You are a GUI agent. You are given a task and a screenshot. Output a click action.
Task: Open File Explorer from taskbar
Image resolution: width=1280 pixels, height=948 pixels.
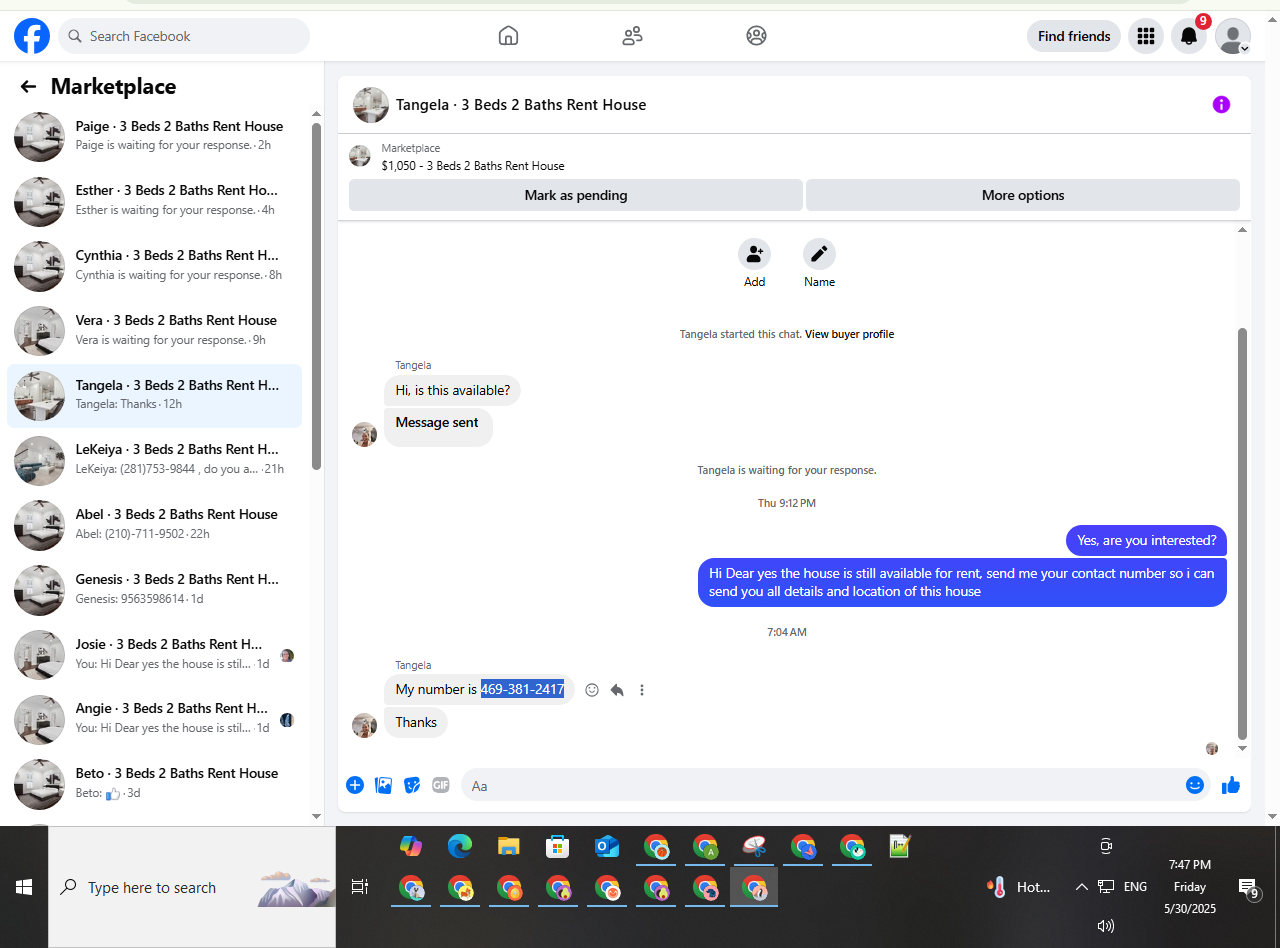click(509, 846)
